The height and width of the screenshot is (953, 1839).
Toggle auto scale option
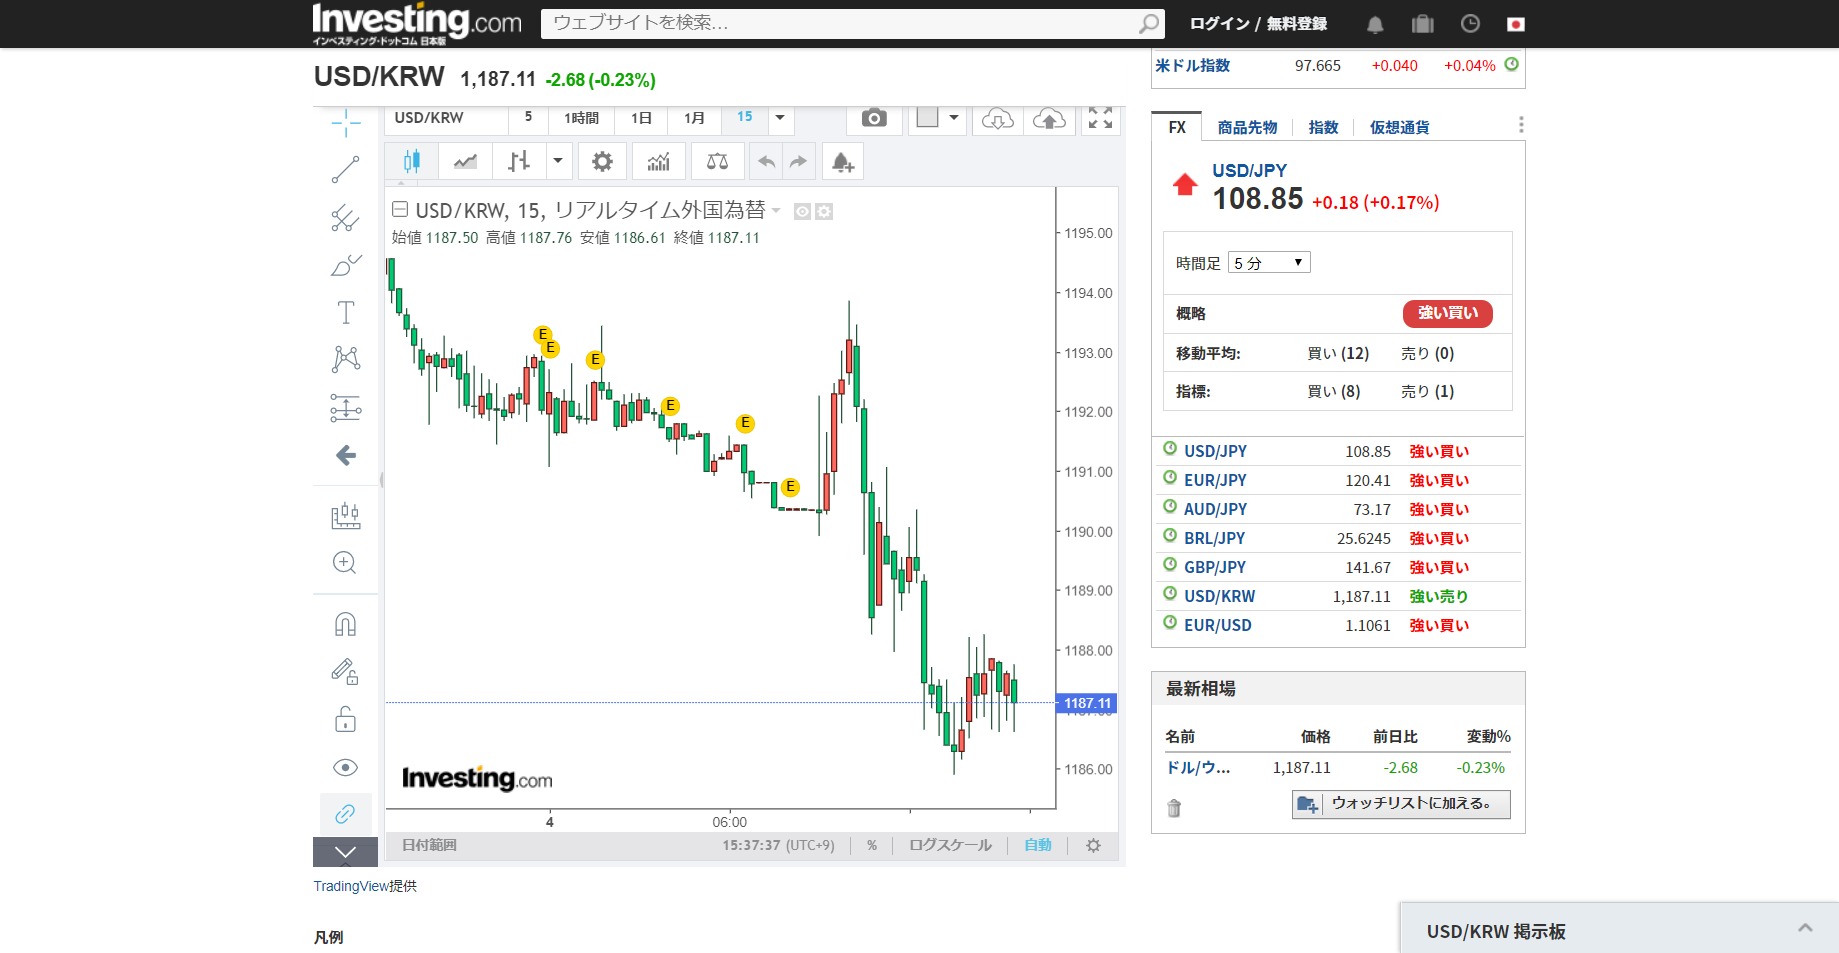click(1037, 846)
